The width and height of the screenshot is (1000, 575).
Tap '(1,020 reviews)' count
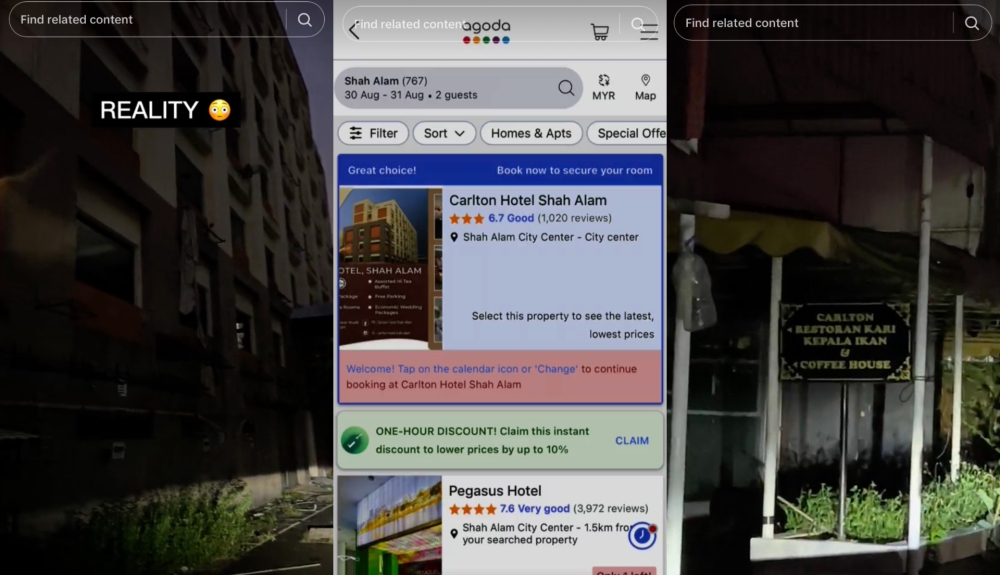point(574,218)
